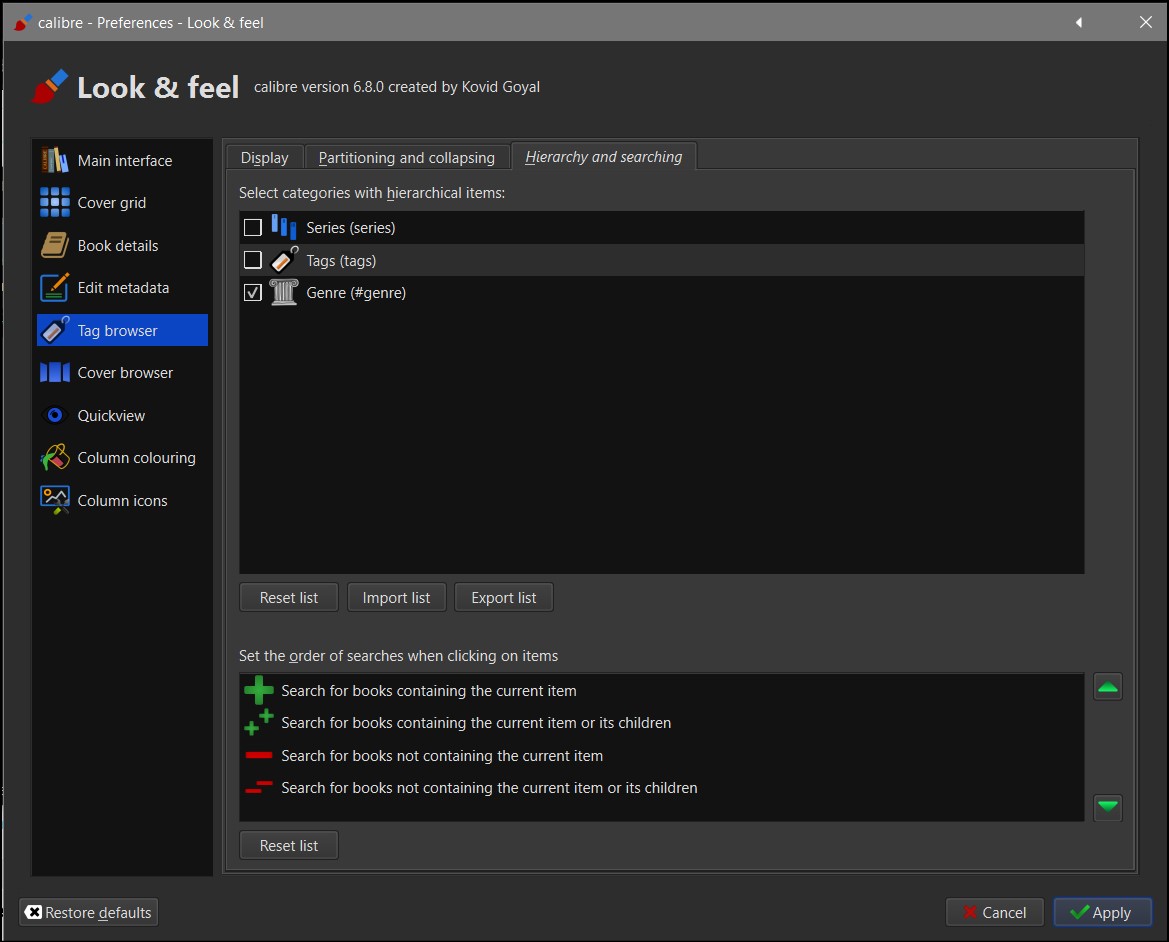
Task: Select the Book details icon
Action: (55, 245)
